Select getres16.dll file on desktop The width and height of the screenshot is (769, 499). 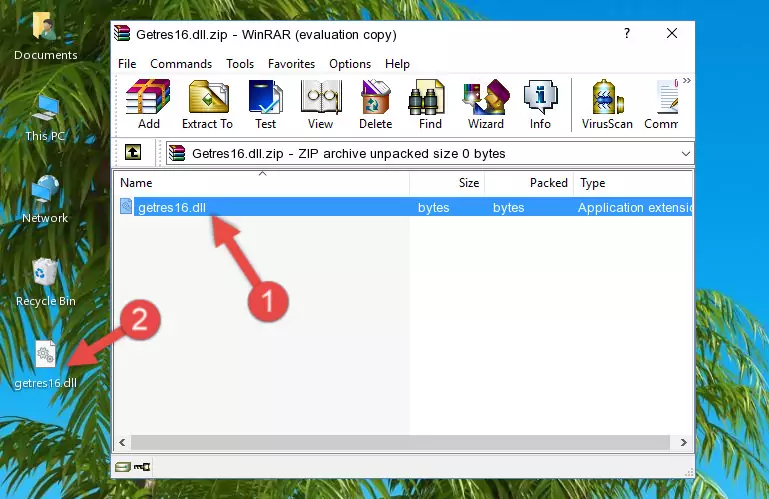46,365
